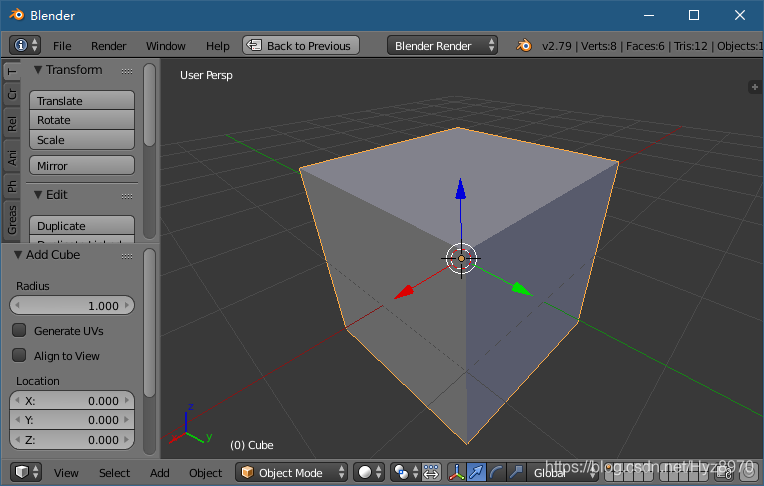
Task: Click the Back to Previous arrow icon
Action: [254, 45]
